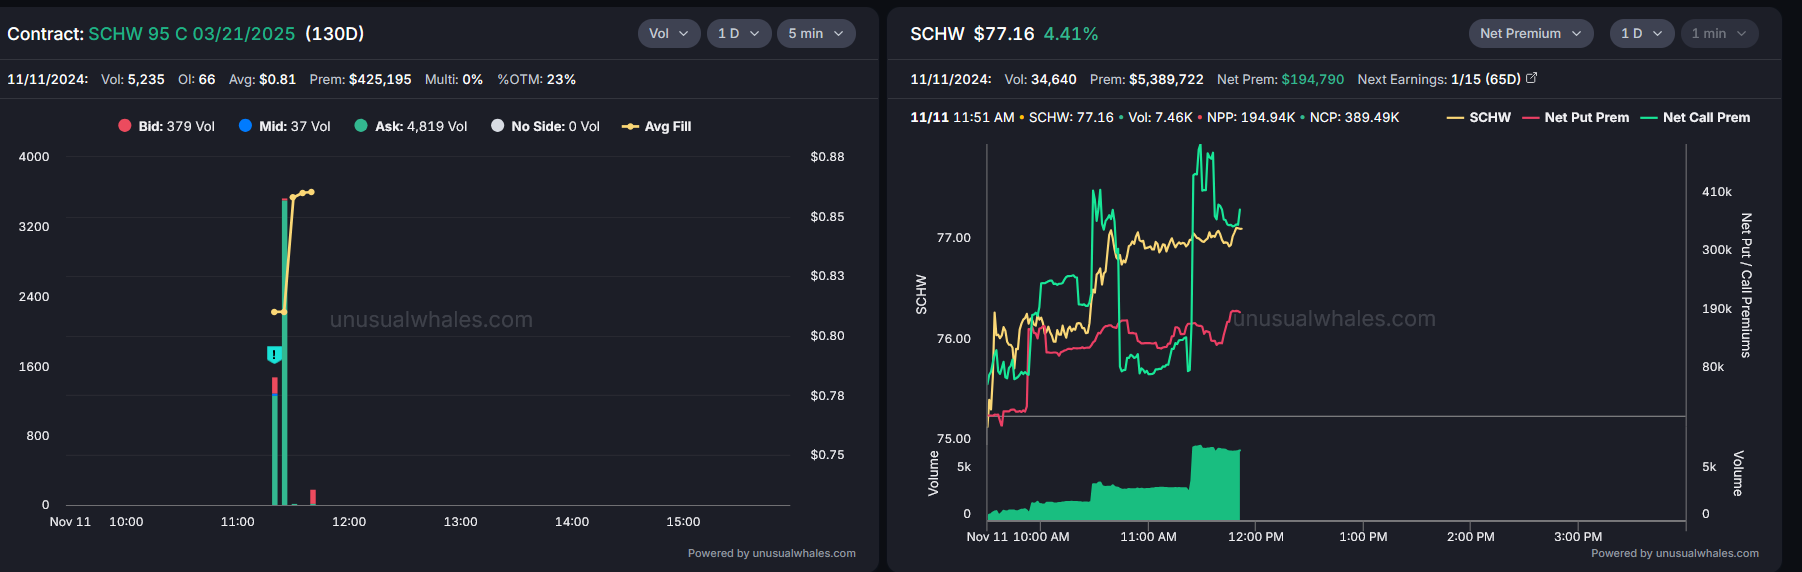Screen dimensions: 1802x572
Task: Click the $0.88 price axis label
Action: pyautogui.click(x=827, y=157)
